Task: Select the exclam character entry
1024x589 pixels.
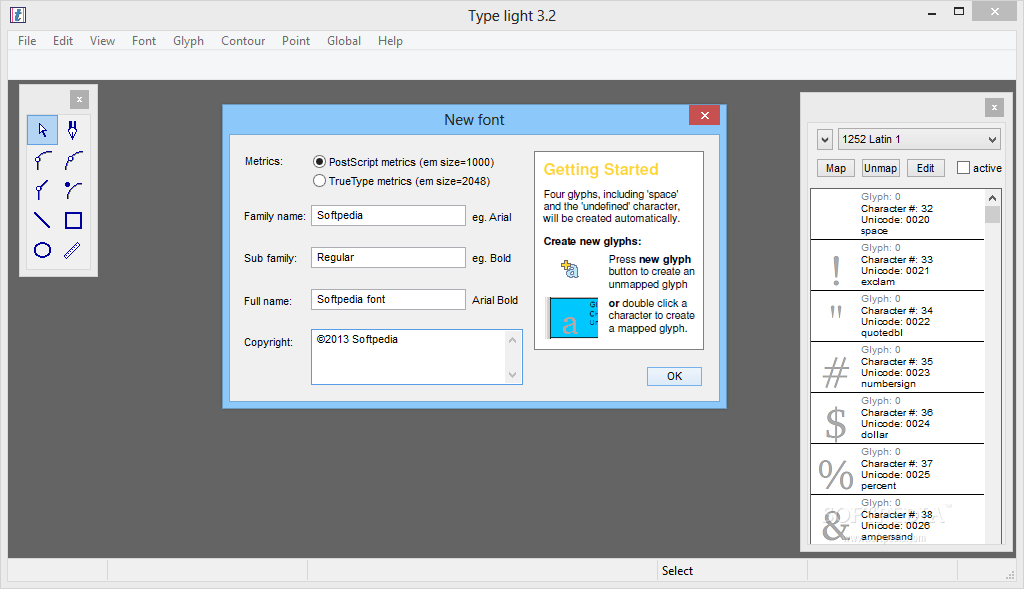Action: [897, 265]
